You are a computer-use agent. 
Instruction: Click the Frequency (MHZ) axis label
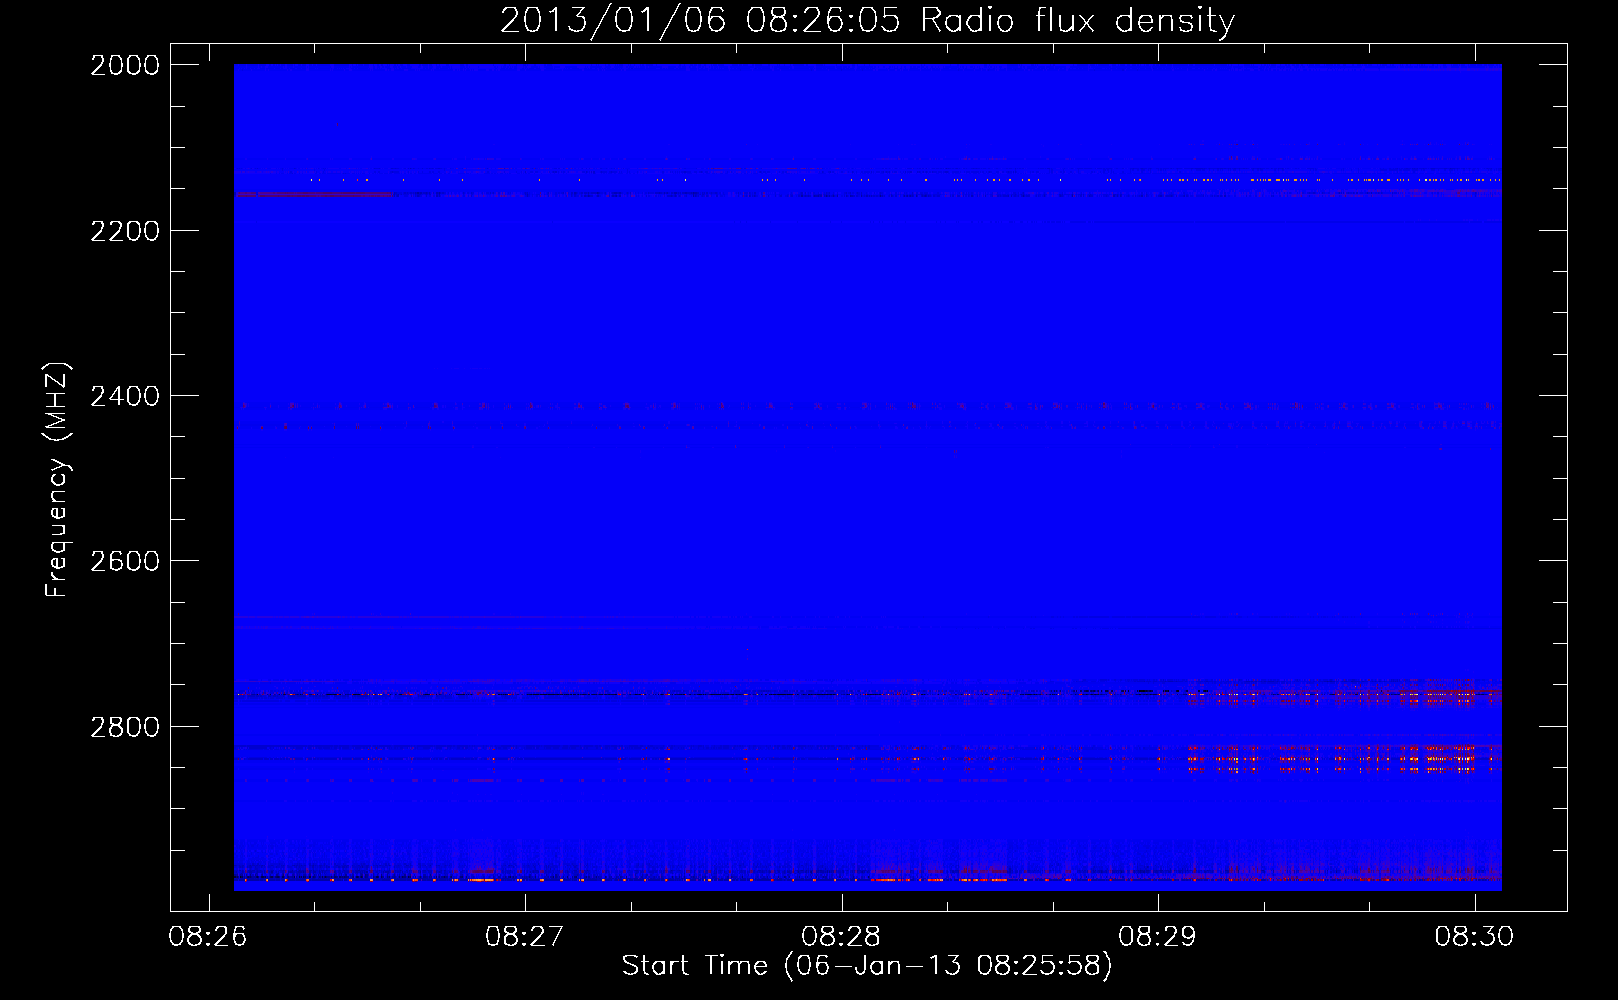click(58, 480)
